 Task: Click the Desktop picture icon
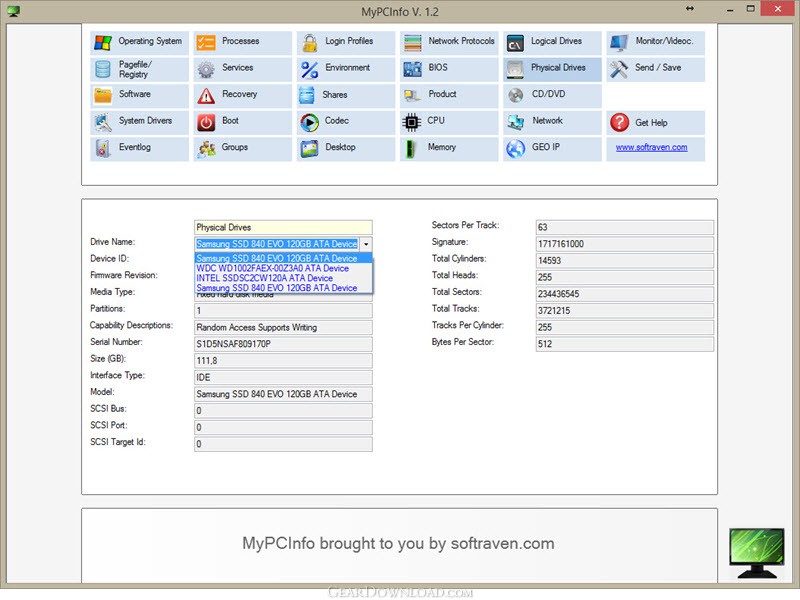tap(309, 148)
